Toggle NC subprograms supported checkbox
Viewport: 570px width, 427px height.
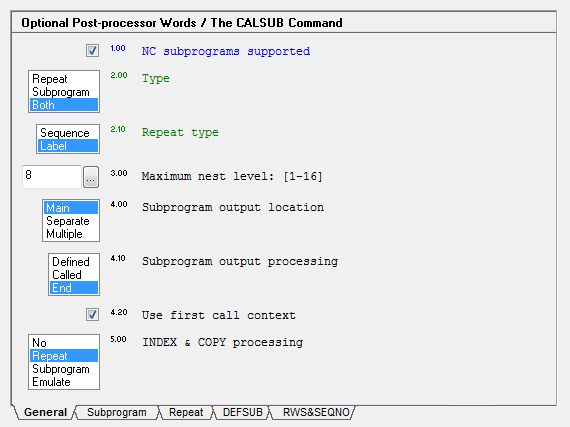tap(92, 50)
